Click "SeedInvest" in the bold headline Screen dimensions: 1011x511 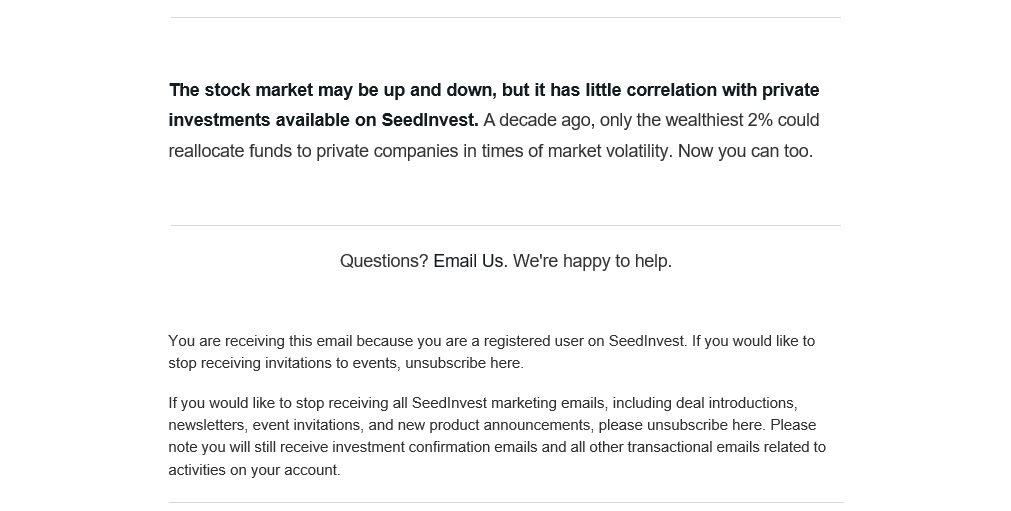coord(429,120)
